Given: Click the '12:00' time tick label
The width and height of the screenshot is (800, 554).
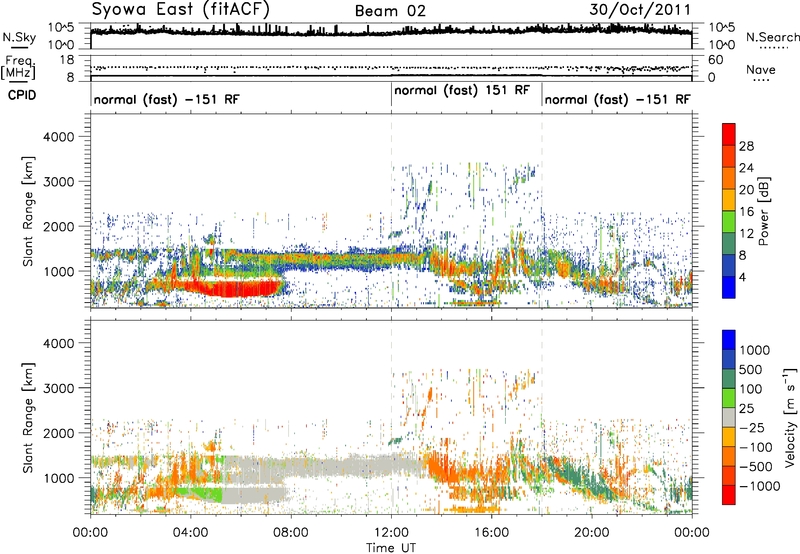Looking at the screenshot, I should click(x=391, y=533).
